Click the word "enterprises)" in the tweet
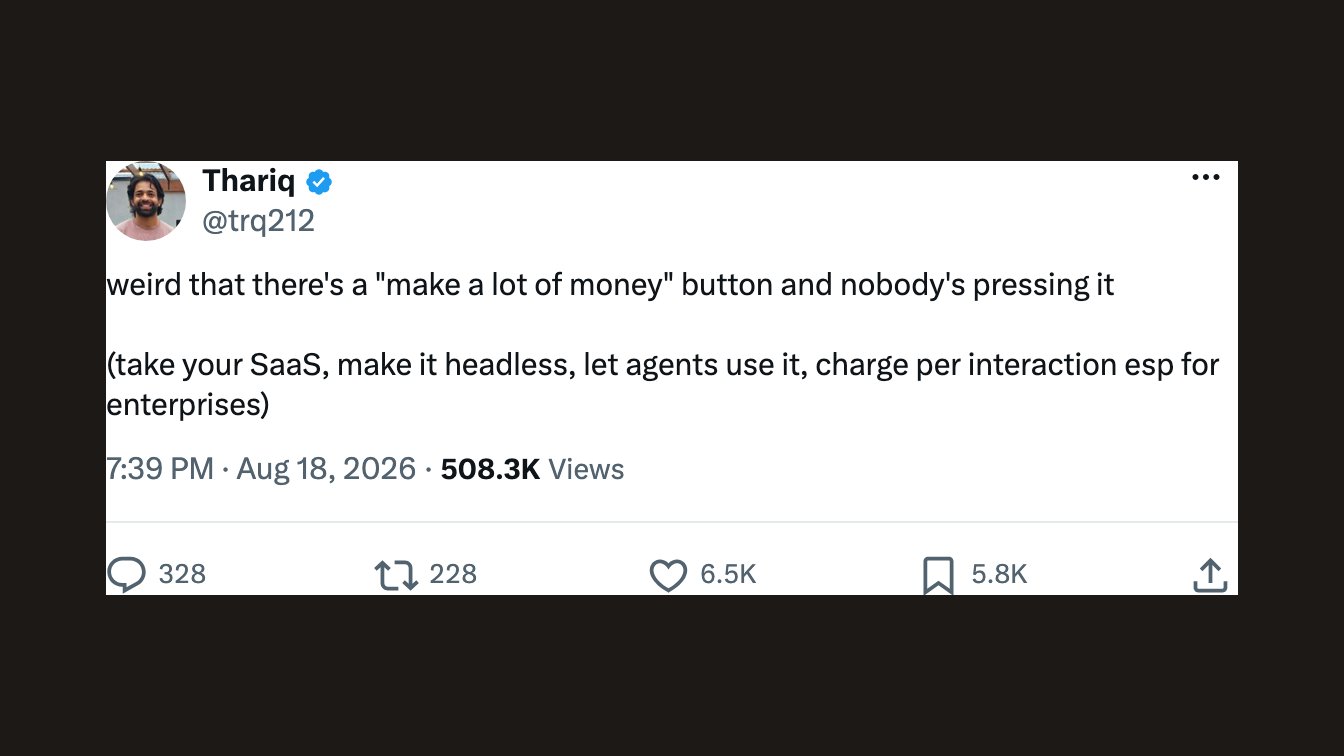1344x756 pixels. (x=188, y=405)
